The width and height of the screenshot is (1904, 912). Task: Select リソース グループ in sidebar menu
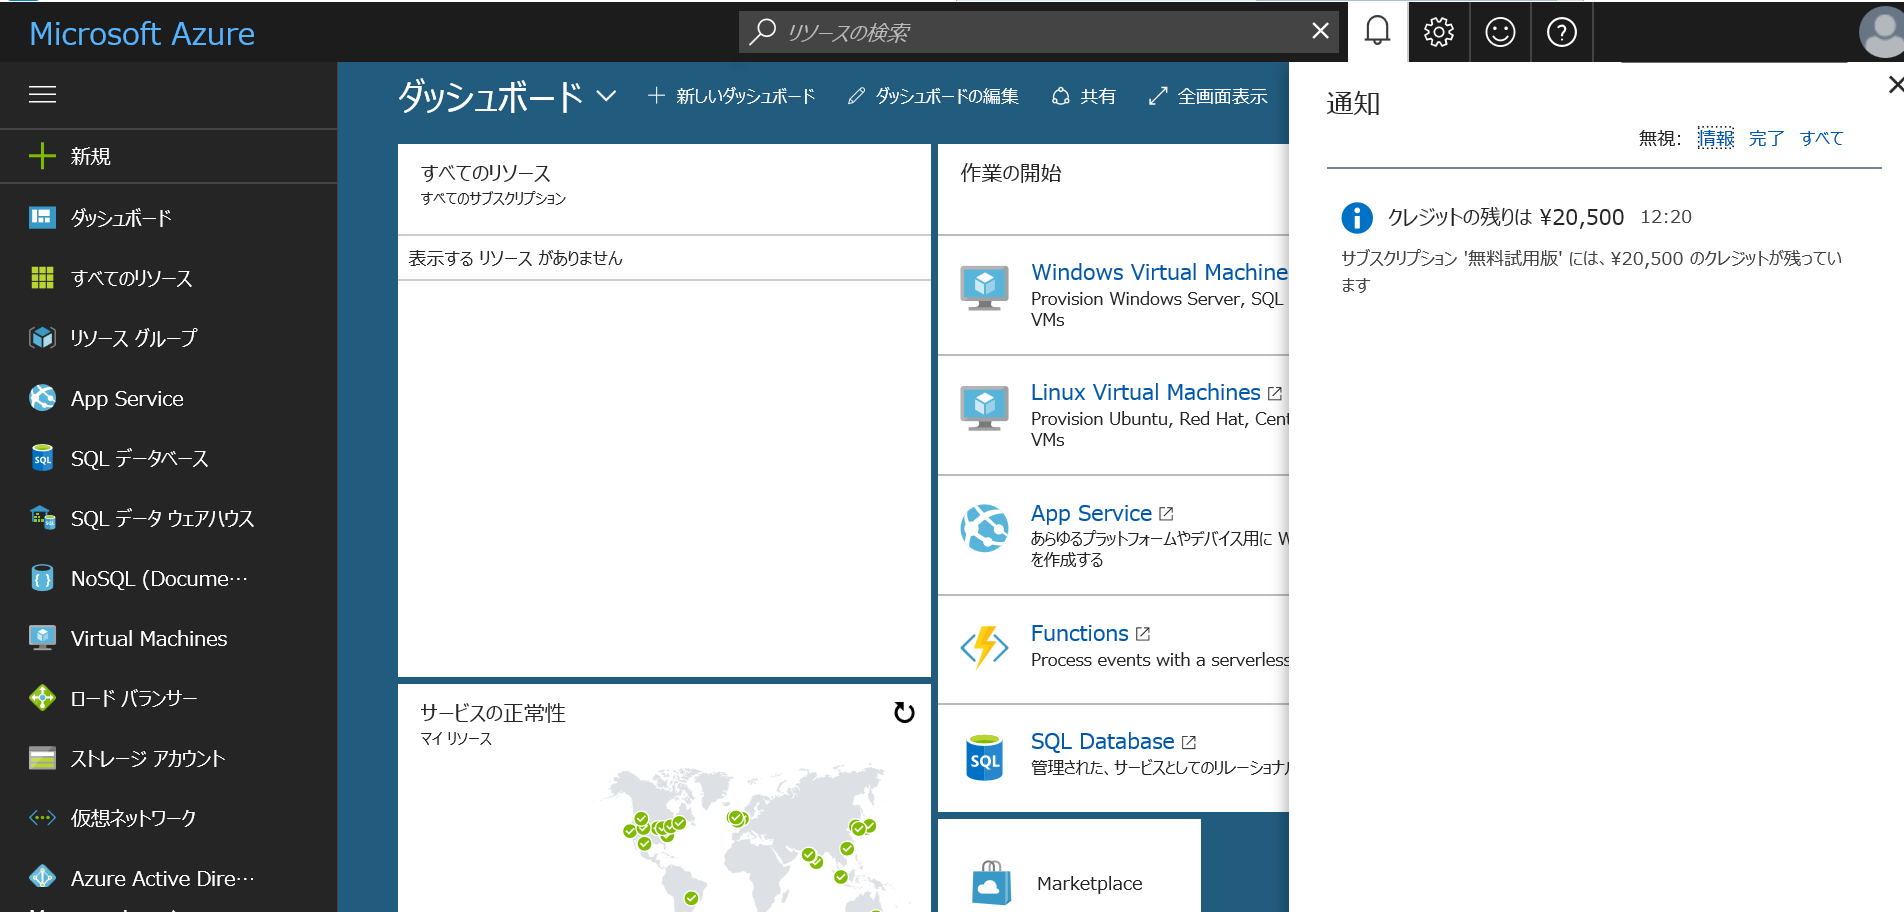click(168, 338)
